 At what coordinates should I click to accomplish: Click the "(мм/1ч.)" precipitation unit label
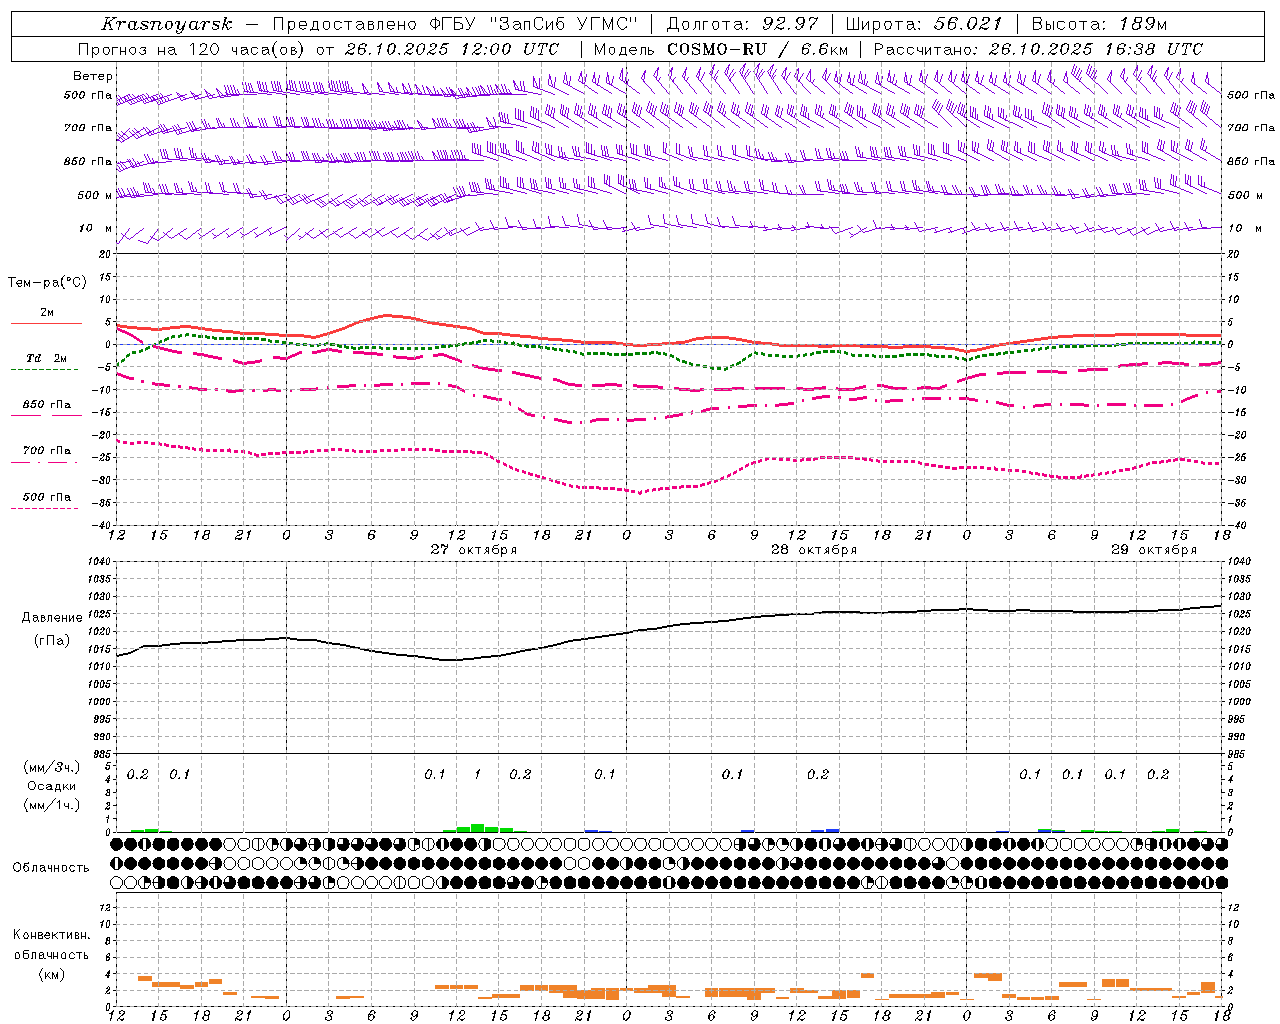pos(51,805)
